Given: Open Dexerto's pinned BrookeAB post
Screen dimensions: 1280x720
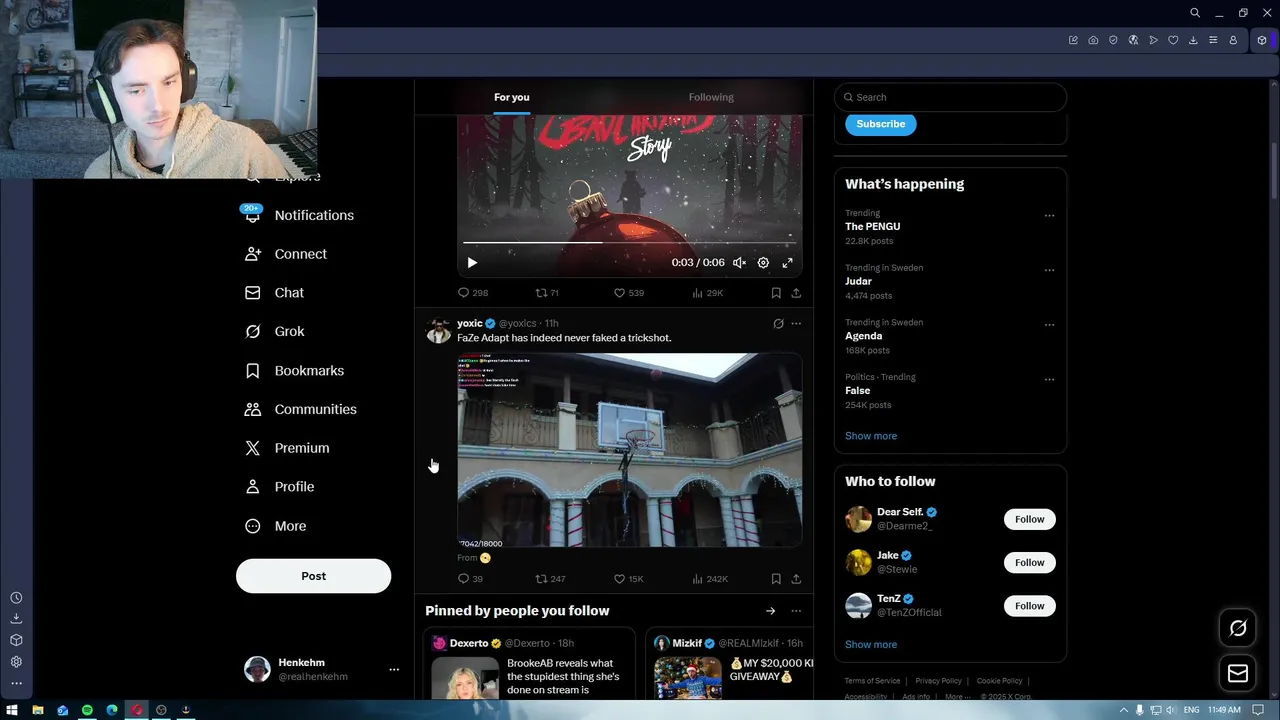Looking at the screenshot, I should pos(529,664).
